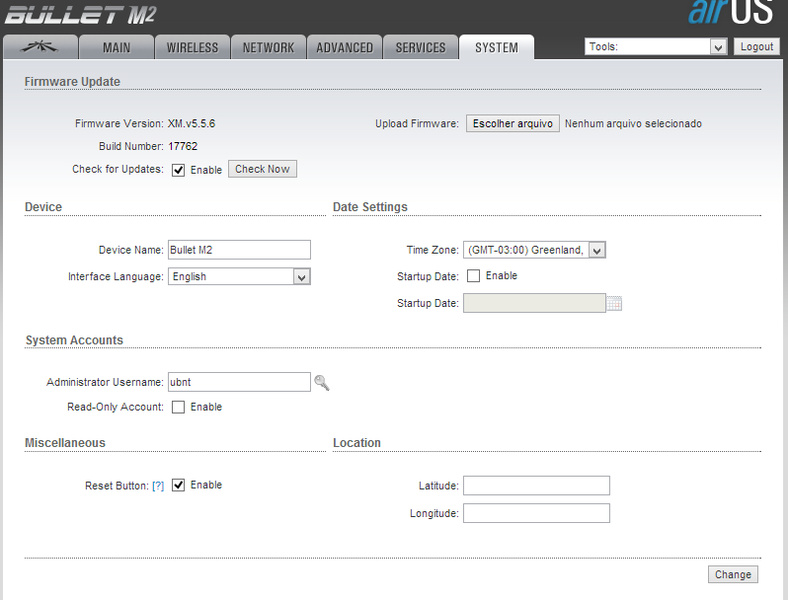Click build number value 17762
Viewport: 788px width, 600px height.
[183, 146]
